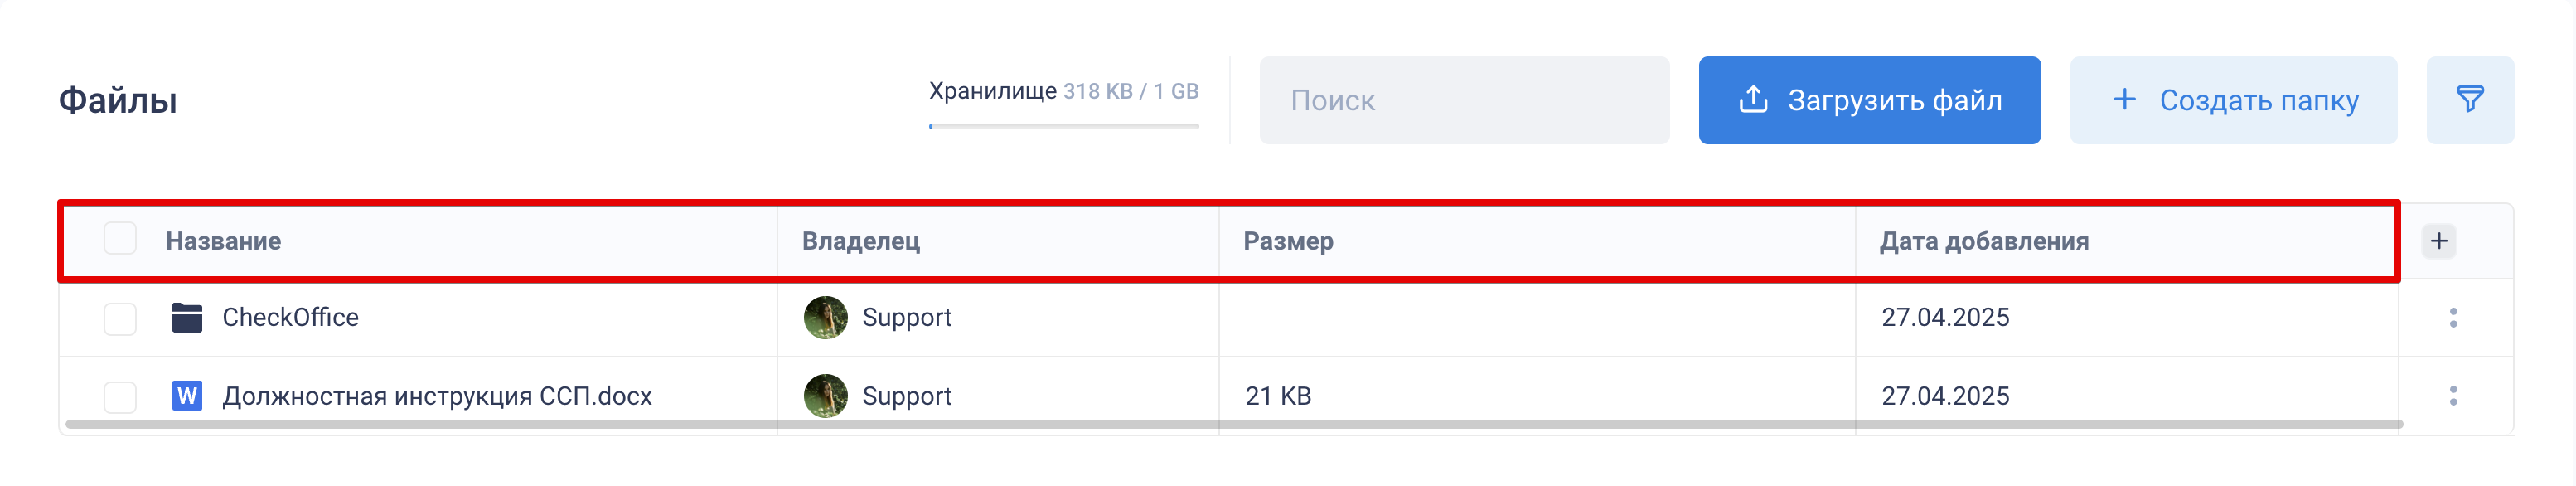Check the CheckOffice row checkbox

coord(120,319)
